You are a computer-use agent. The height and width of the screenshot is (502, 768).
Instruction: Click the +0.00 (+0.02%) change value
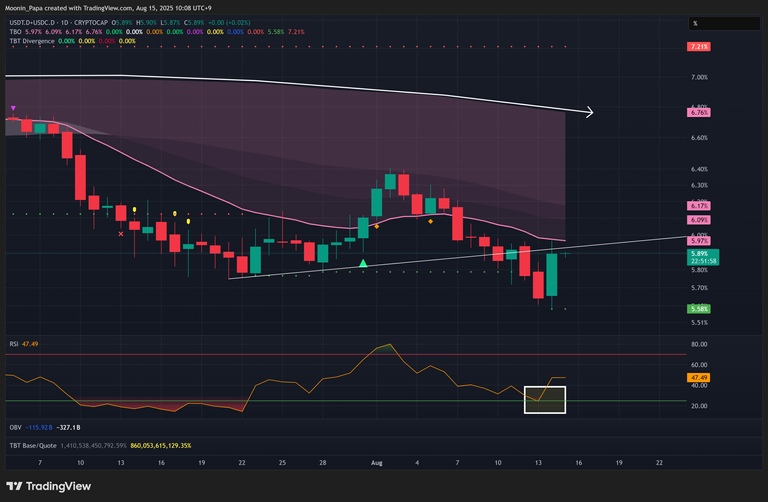pos(229,23)
